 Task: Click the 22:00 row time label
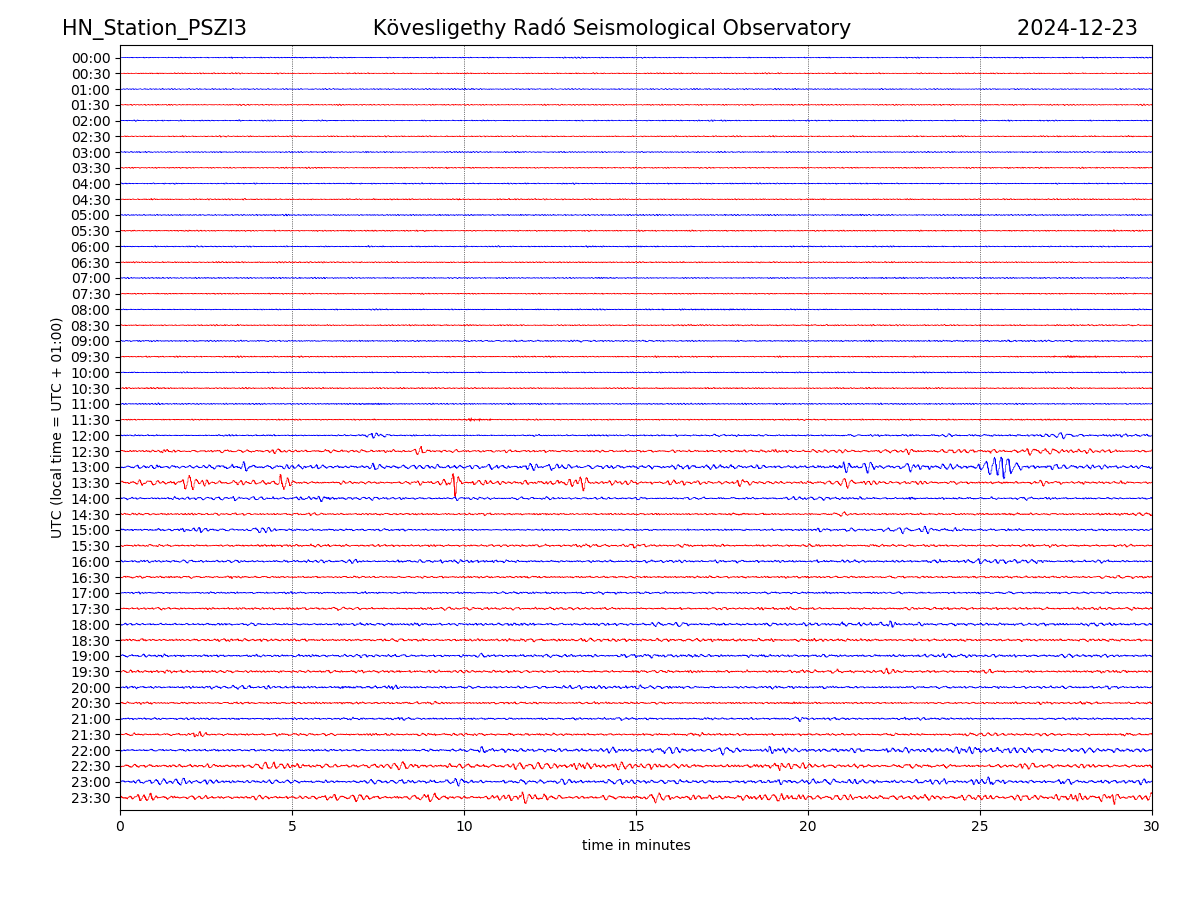tap(90, 751)
